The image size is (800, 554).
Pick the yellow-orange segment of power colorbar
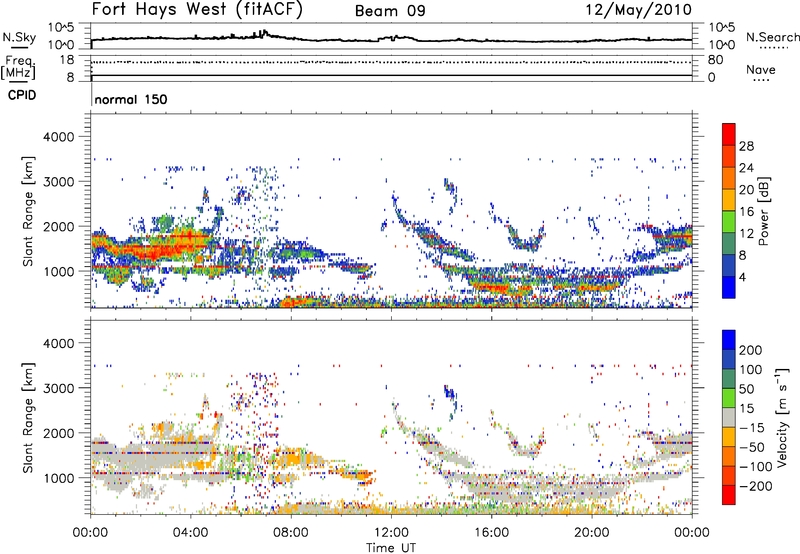point(729,199)
